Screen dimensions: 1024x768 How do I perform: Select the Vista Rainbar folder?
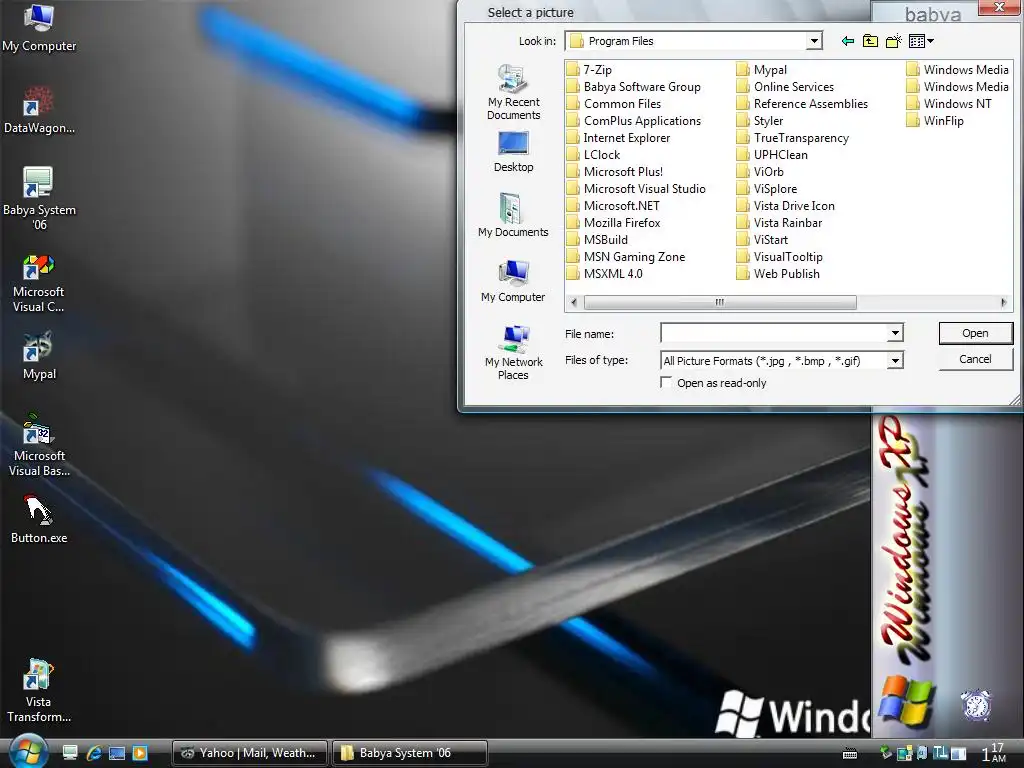pos(779,223)
